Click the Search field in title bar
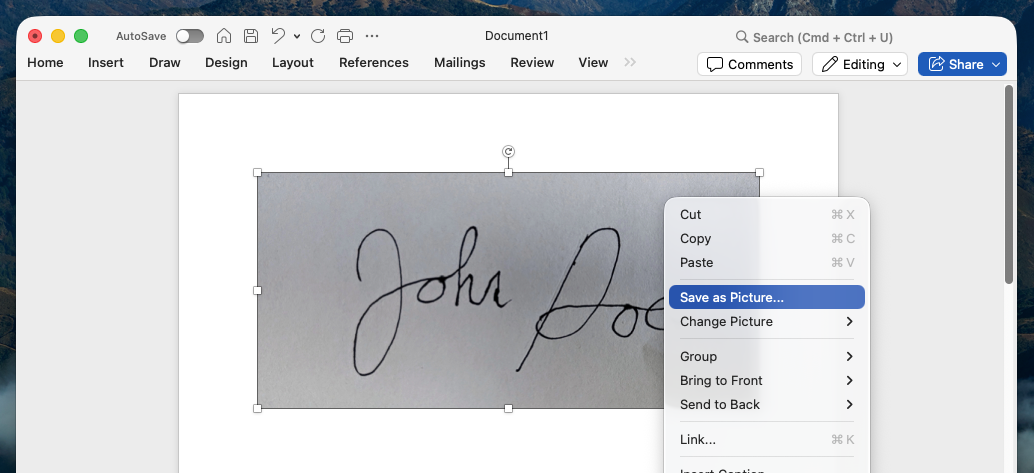The width and height of the screenshot is (1034, 473). tap(814, 38)
